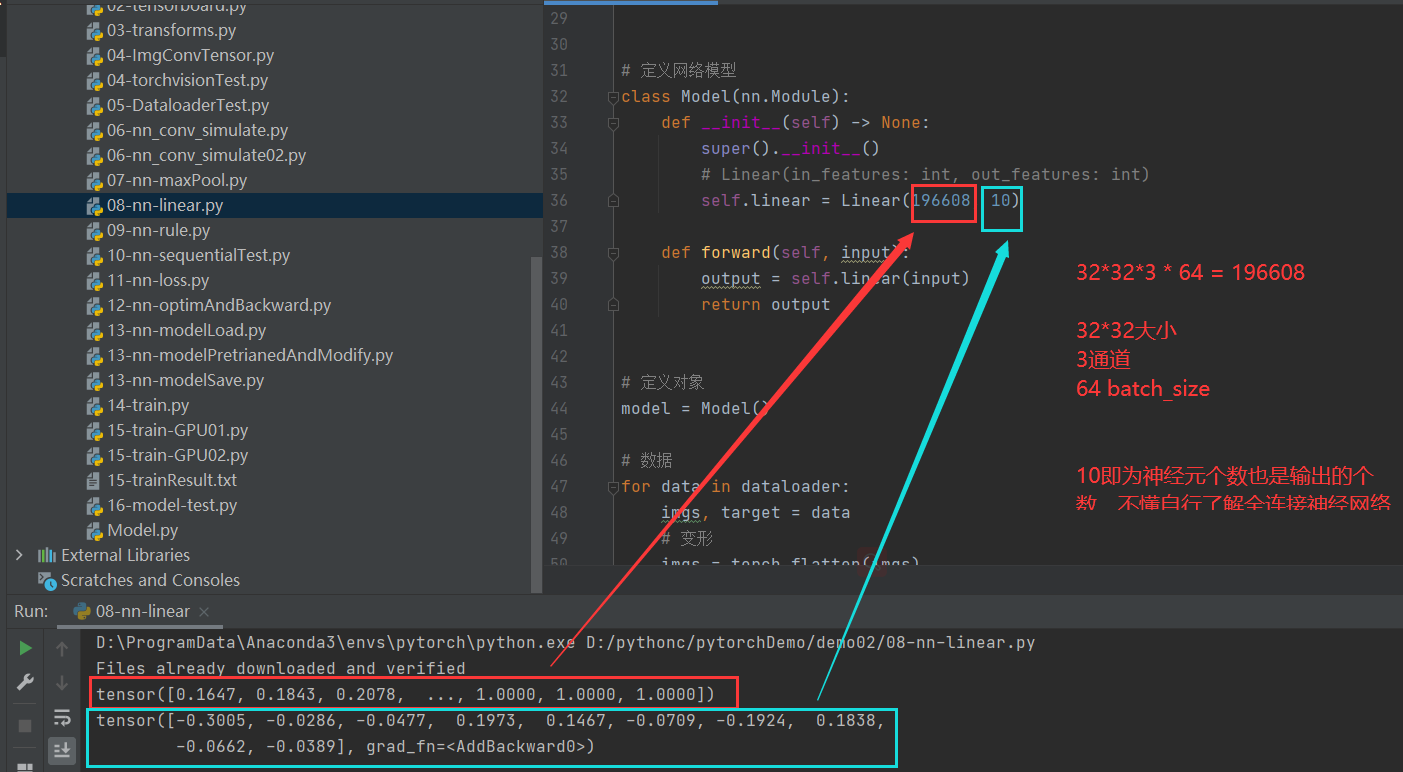Open 15-train-GPU01.py file
The width and height of the screenshot is (1403, 772).
click(177, 430)
